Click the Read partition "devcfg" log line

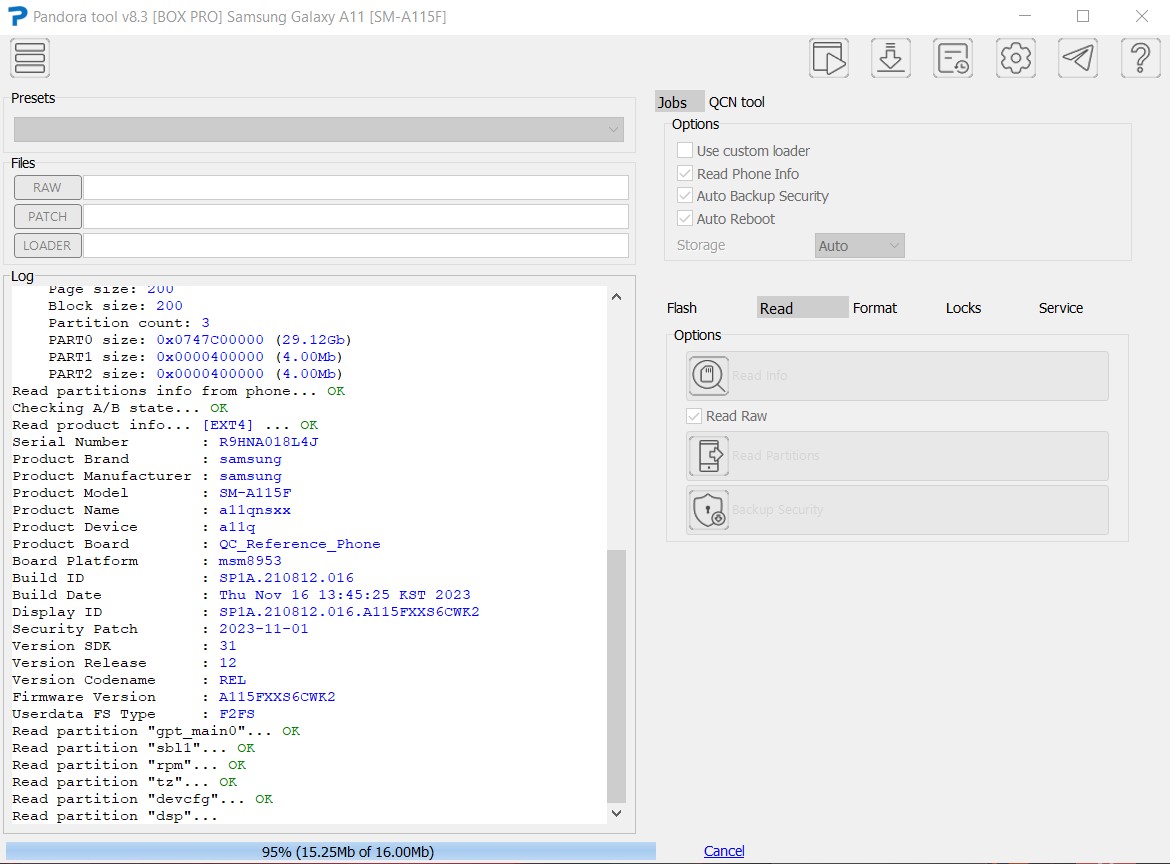tap(143, 799)
